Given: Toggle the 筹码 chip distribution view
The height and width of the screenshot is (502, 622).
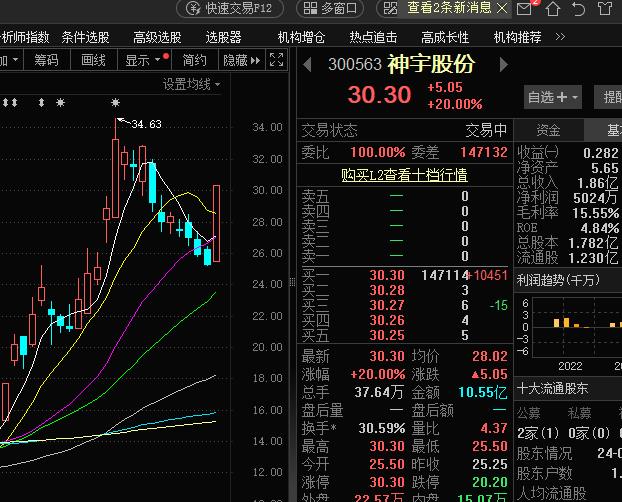Looking at the screenshot, I should click(x=46, y=60).
